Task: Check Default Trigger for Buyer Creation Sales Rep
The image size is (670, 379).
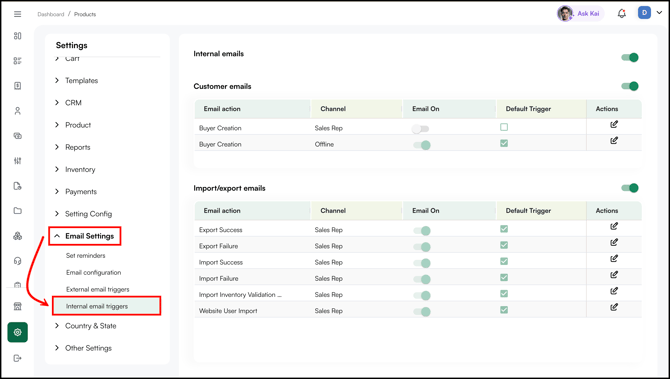Action: [x=504, y=127]
